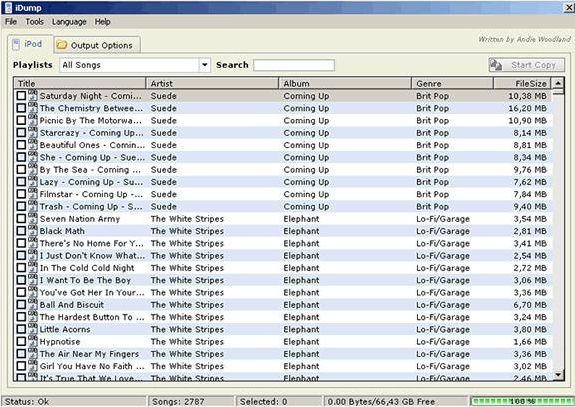Select the checkbox for Lazy - Coming Up
Image resolution: width=575 pixels, height=407 pixels.
coord(21,182)
